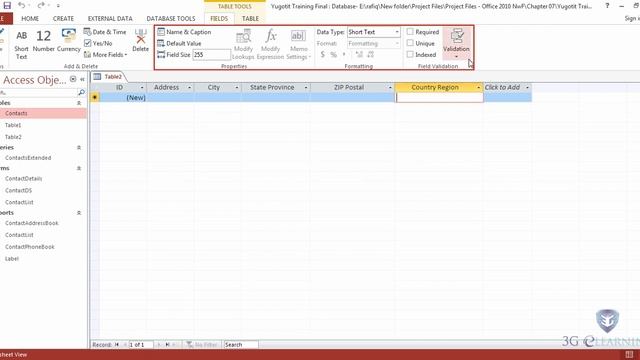Switch to the HOME tab
This screenshot has width=640, height=360.
tap(30, 19)
